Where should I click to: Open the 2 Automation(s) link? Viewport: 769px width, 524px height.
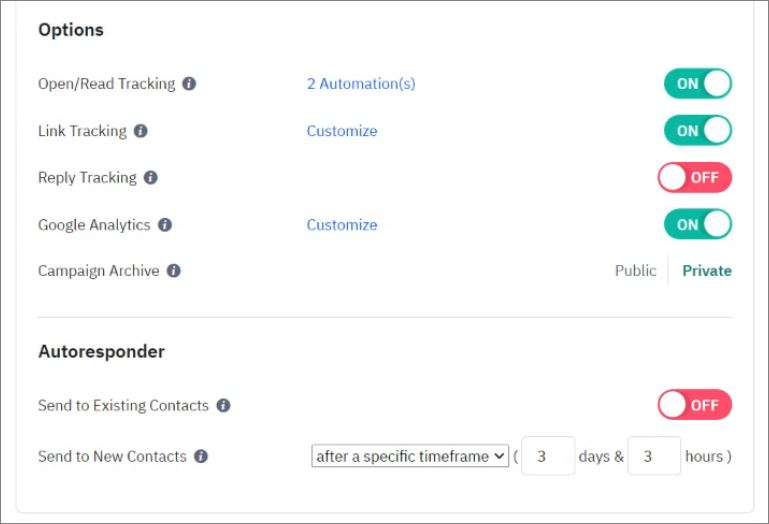pos(361,84)
